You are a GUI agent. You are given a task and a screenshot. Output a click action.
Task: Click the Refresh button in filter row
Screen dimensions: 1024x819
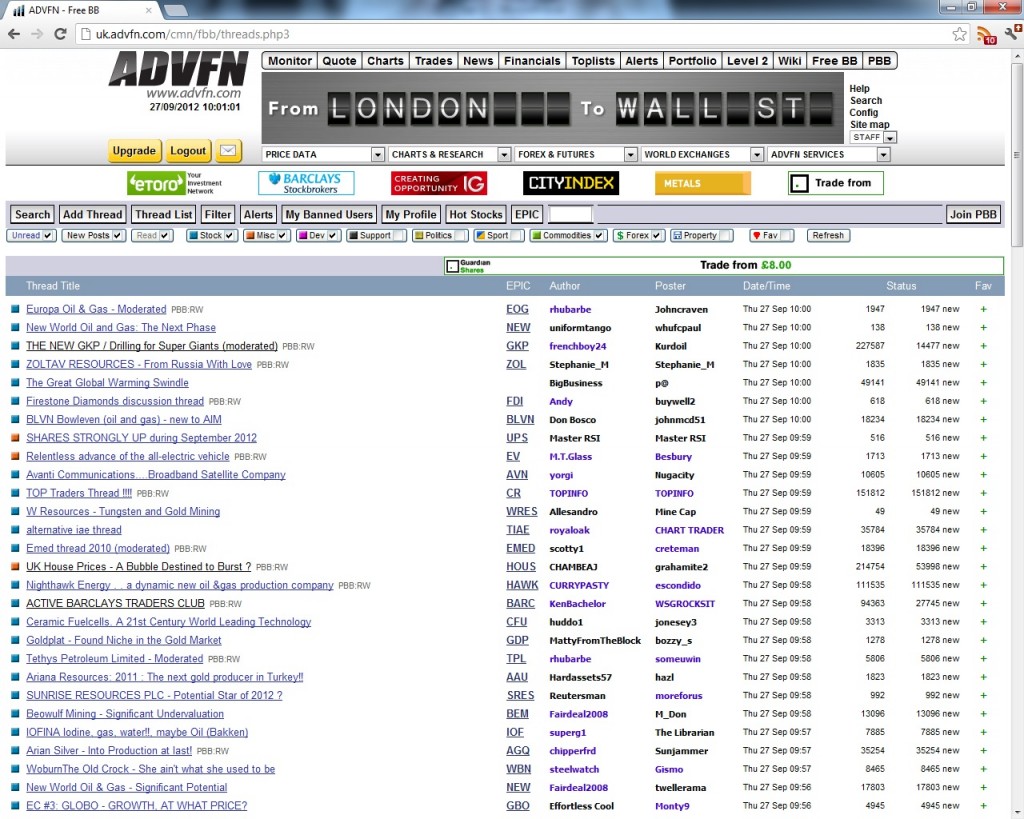(828, 236)
